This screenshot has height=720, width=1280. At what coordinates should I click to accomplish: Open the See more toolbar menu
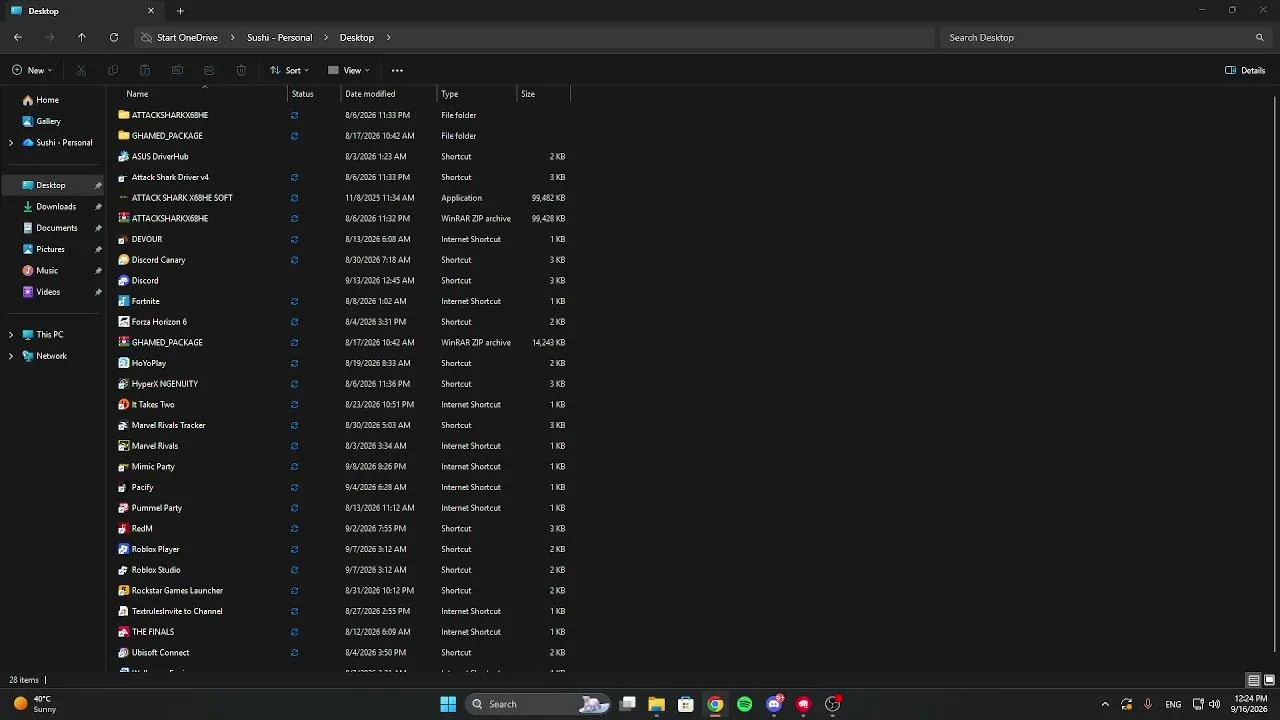pos(397,70)
